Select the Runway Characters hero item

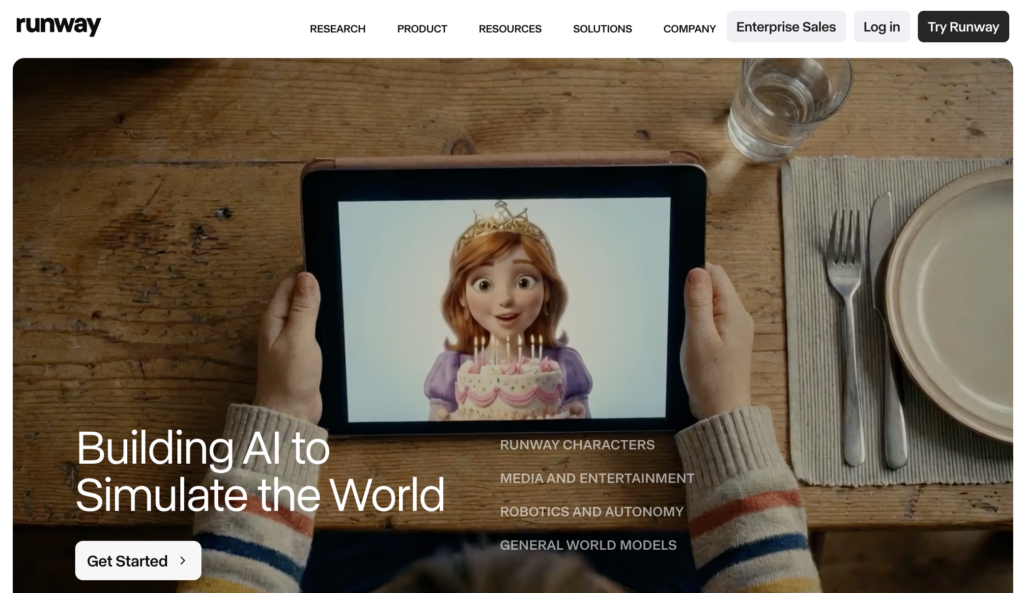click(x=577, y=445)
